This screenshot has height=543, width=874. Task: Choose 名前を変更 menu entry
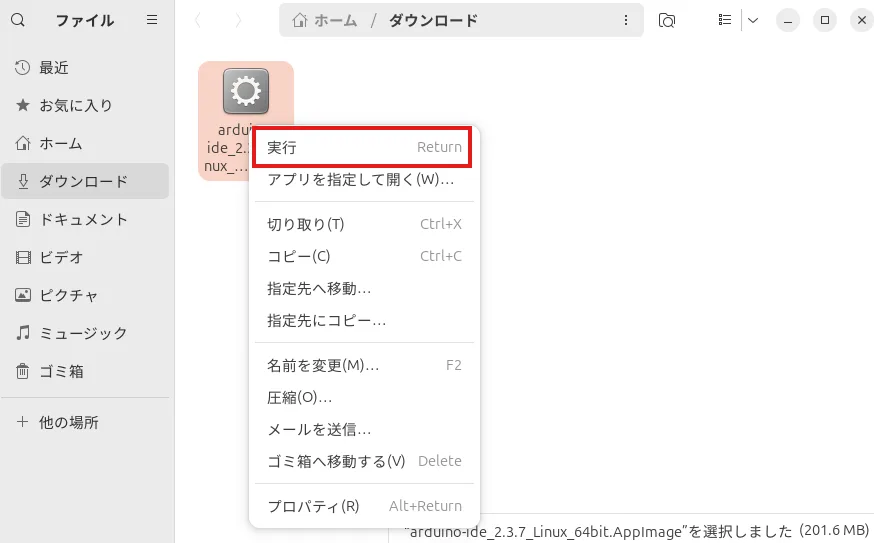(x=323, y=365)
